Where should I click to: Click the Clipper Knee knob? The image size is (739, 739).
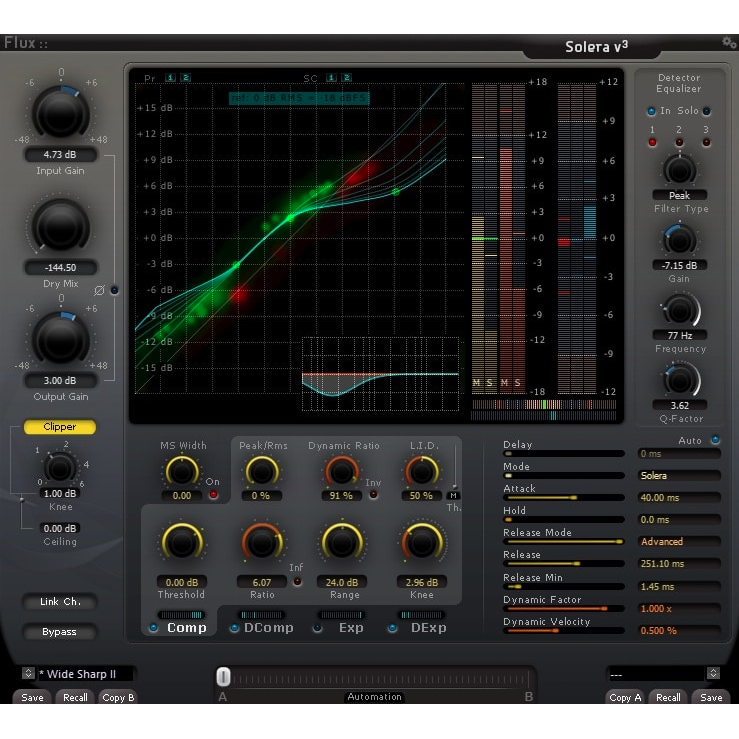pyautogui.click(x=60, y=467)
